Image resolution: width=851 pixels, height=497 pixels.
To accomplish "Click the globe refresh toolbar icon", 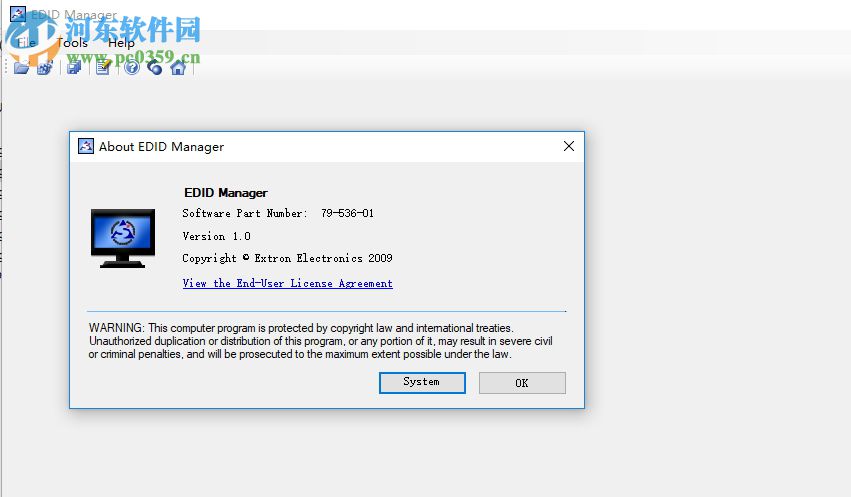I will point(155,67).
